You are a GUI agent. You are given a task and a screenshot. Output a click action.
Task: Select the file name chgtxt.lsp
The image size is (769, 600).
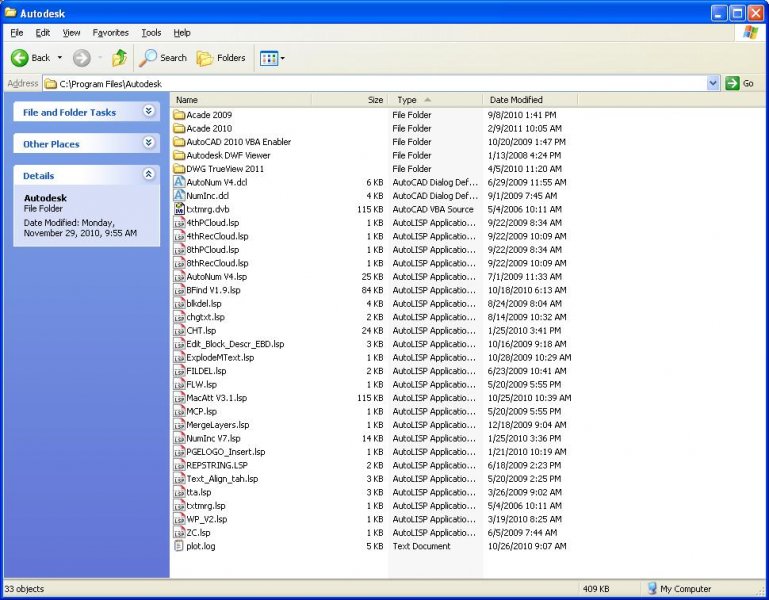click(x=205, y=317)
